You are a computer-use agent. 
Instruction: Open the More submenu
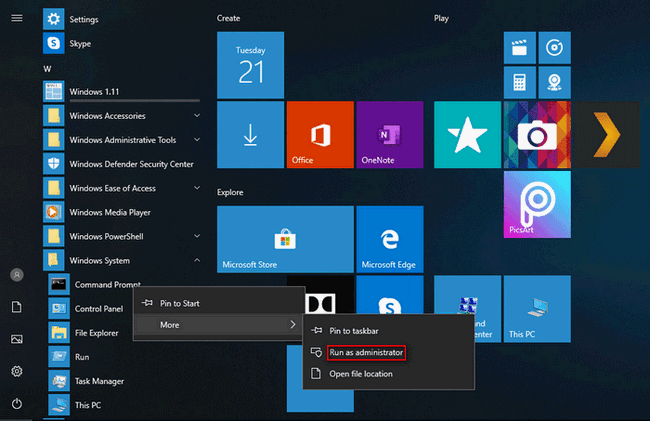point(219,324)
